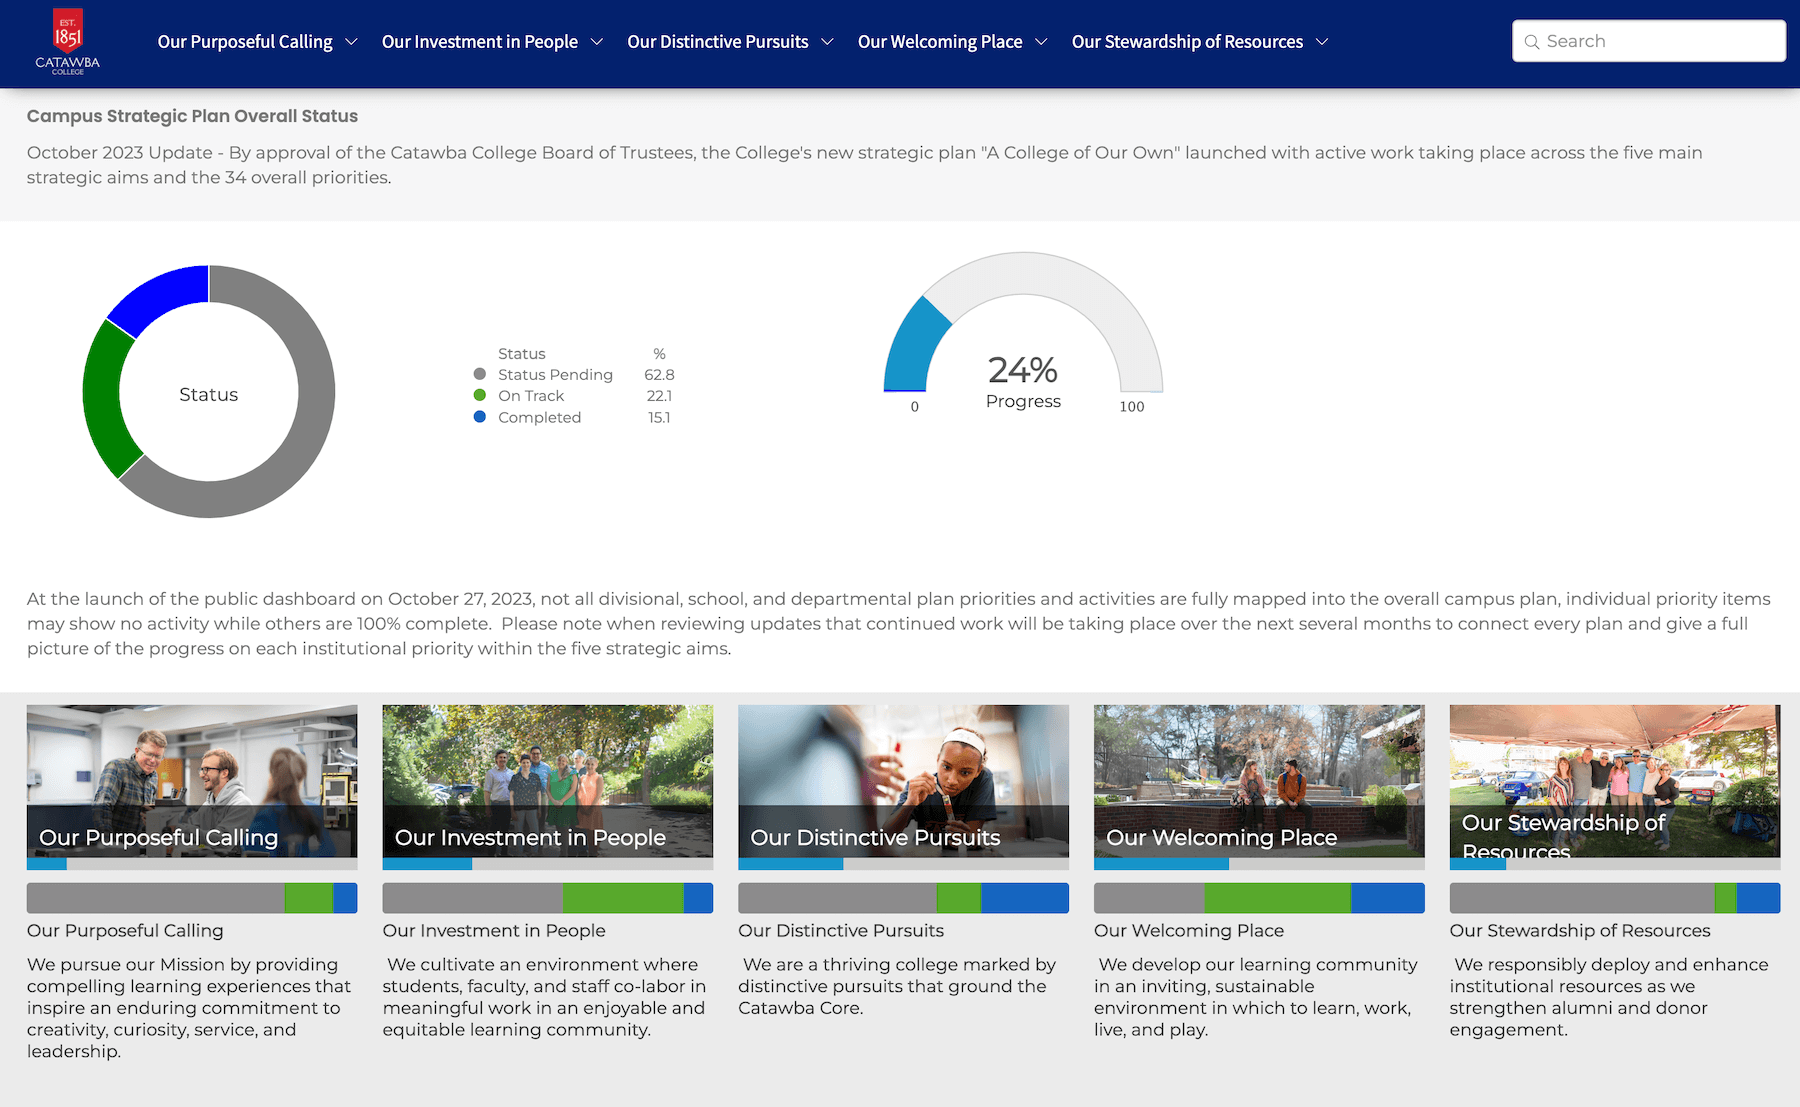Follow Our Welcoming Place title link below card

[x=1189, y=931]
